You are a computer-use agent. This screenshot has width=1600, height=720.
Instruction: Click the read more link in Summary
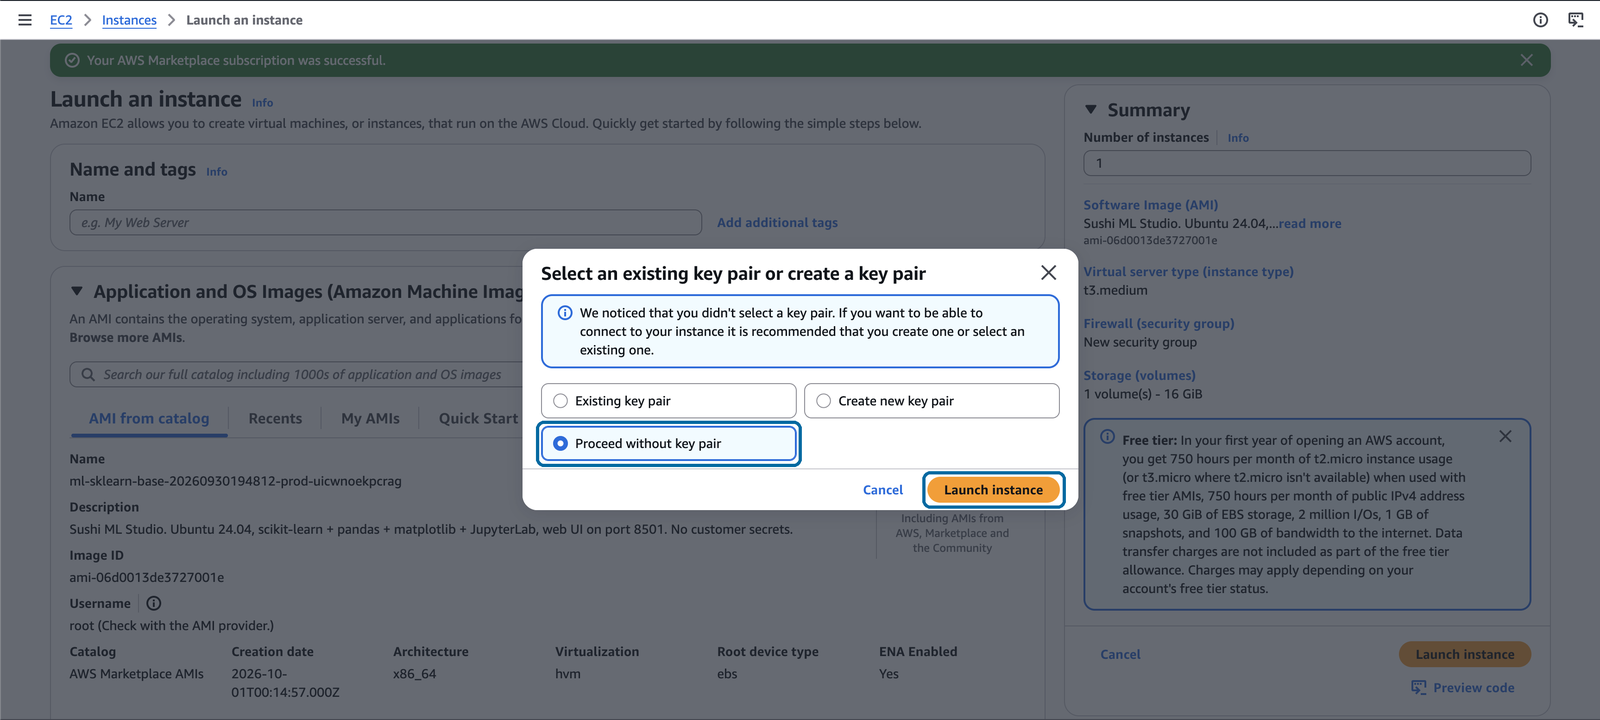pos(1310,224)
